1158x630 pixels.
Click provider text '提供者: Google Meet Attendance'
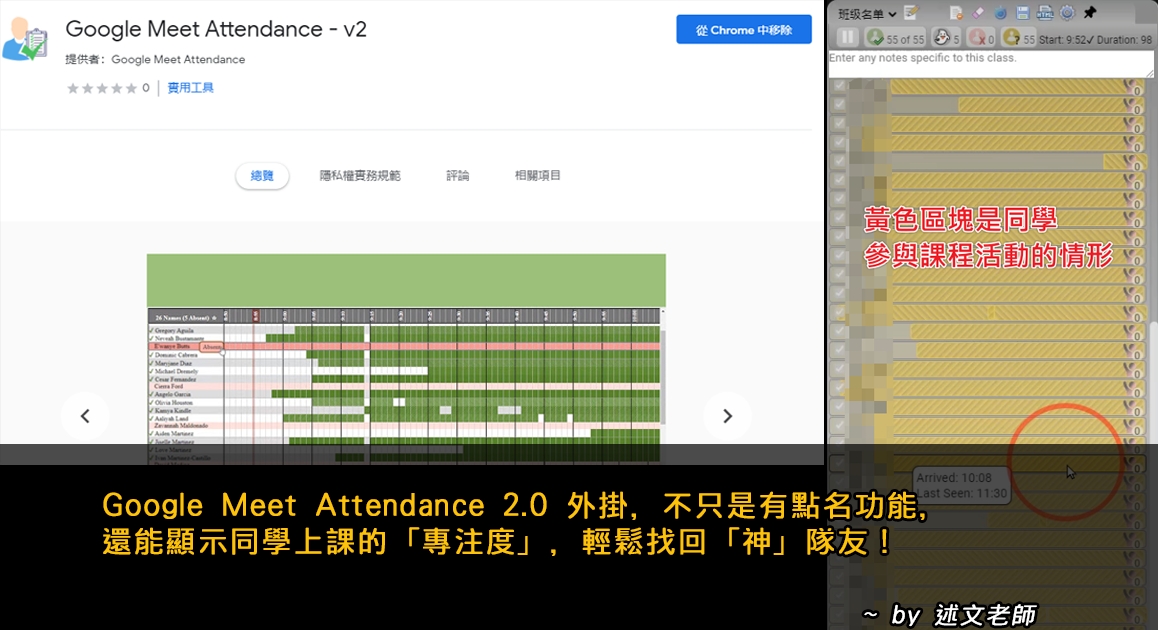pos(155,59)
